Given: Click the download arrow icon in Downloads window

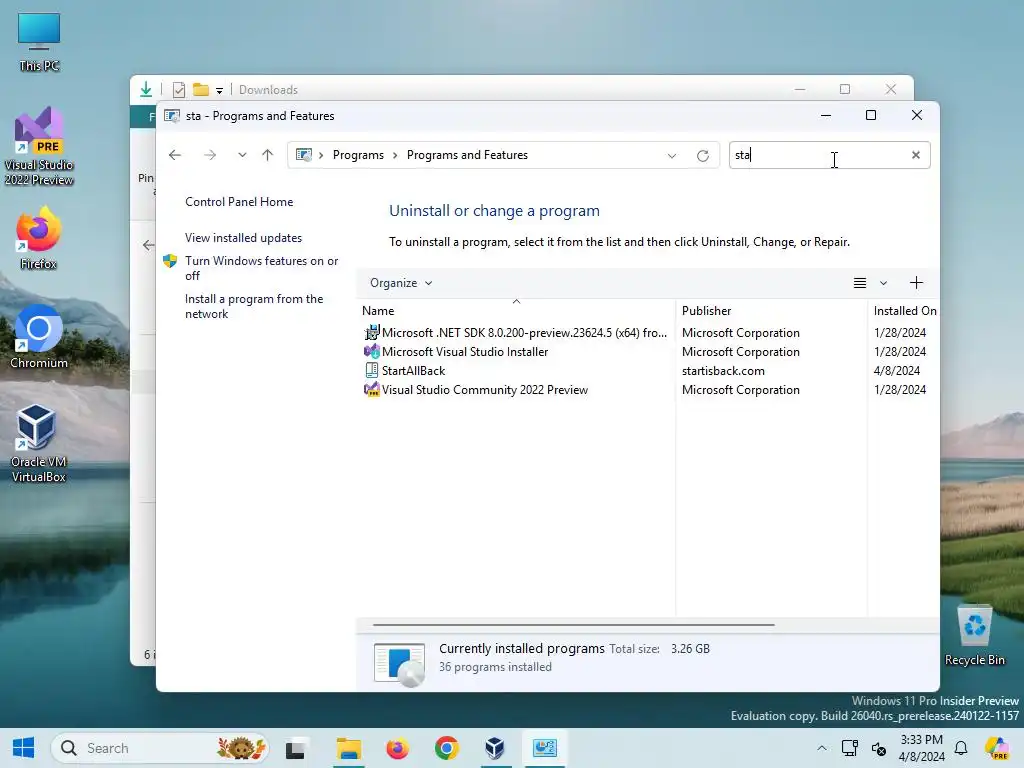Looking at the screenshot, I should 146,89.
